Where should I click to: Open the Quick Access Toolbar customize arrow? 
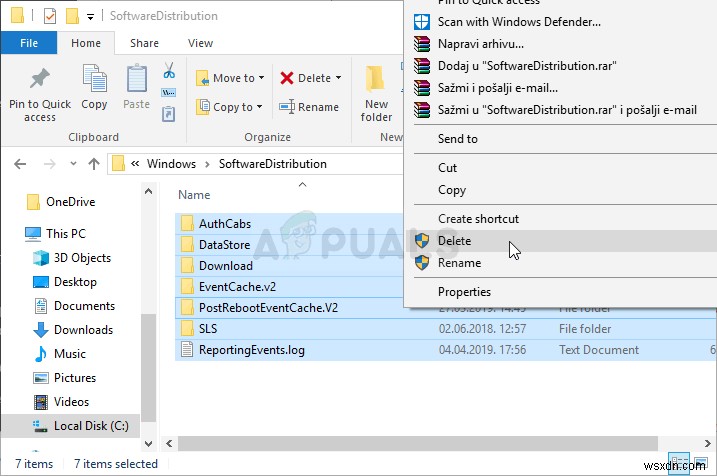(91, 17)
